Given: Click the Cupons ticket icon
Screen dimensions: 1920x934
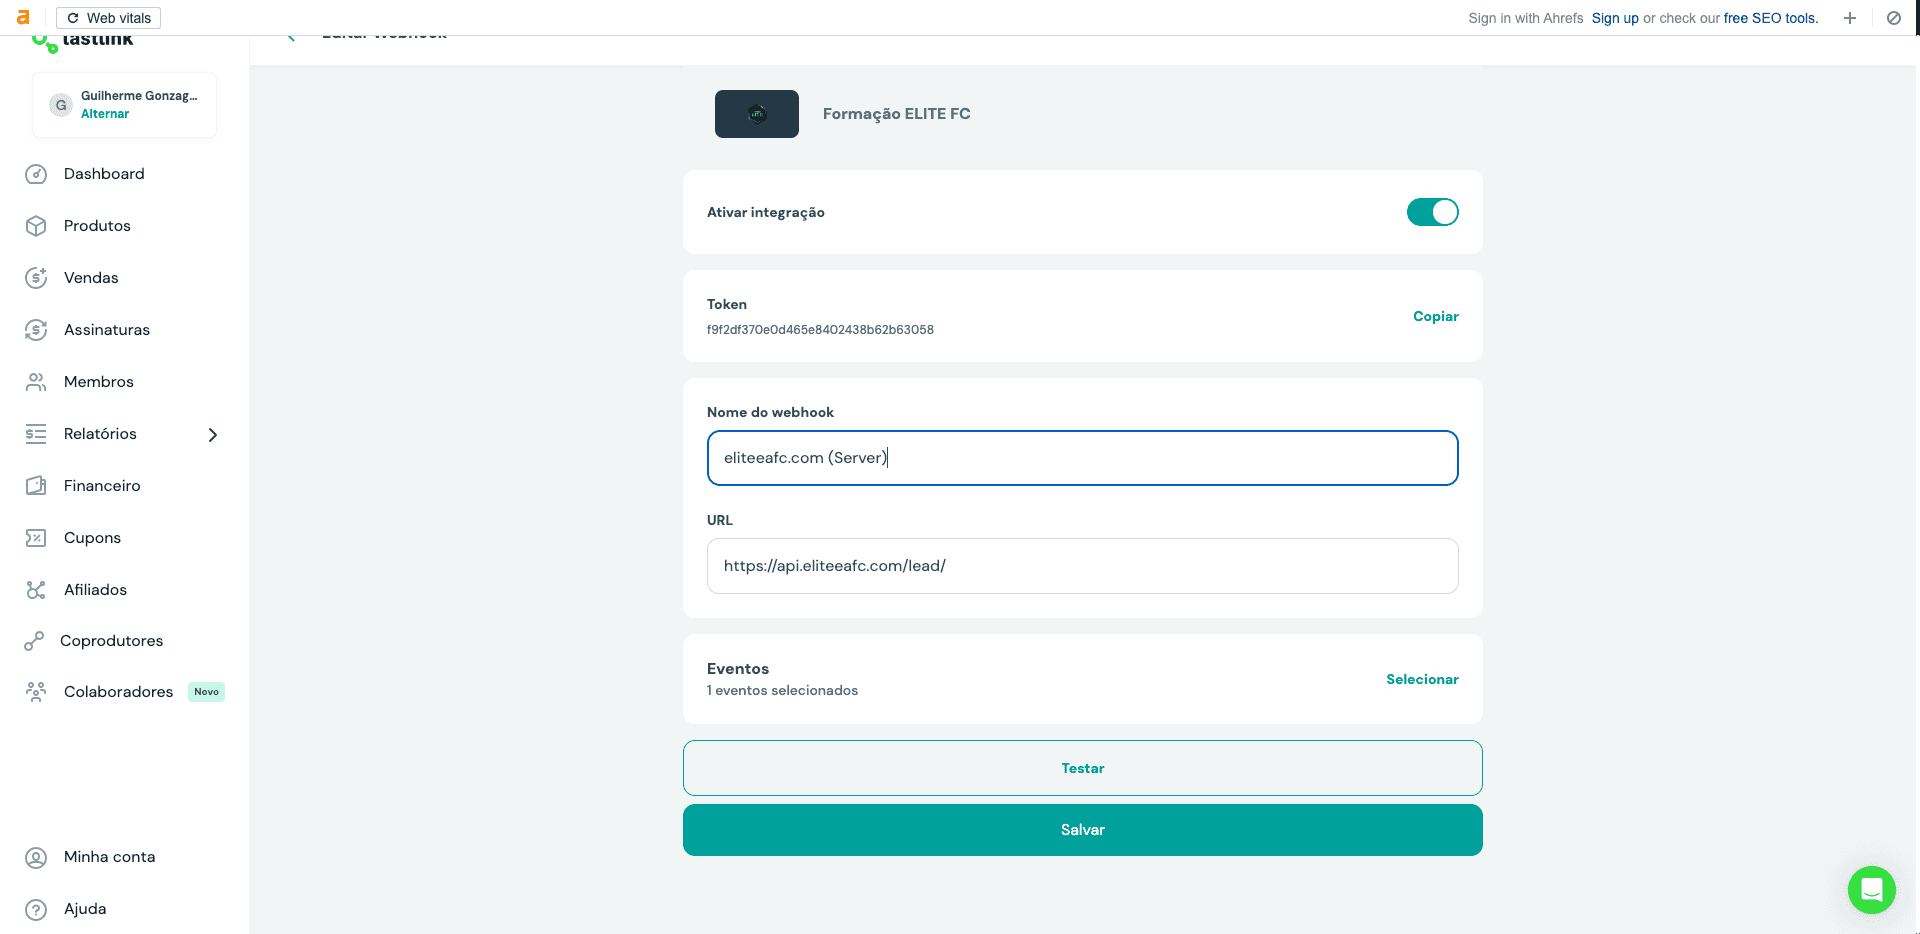Looking at the screenshot, I should (36, 538).
